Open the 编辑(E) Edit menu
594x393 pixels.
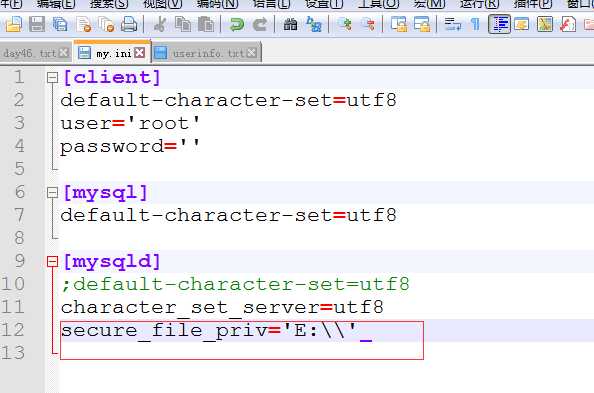[x=56, y=4]
